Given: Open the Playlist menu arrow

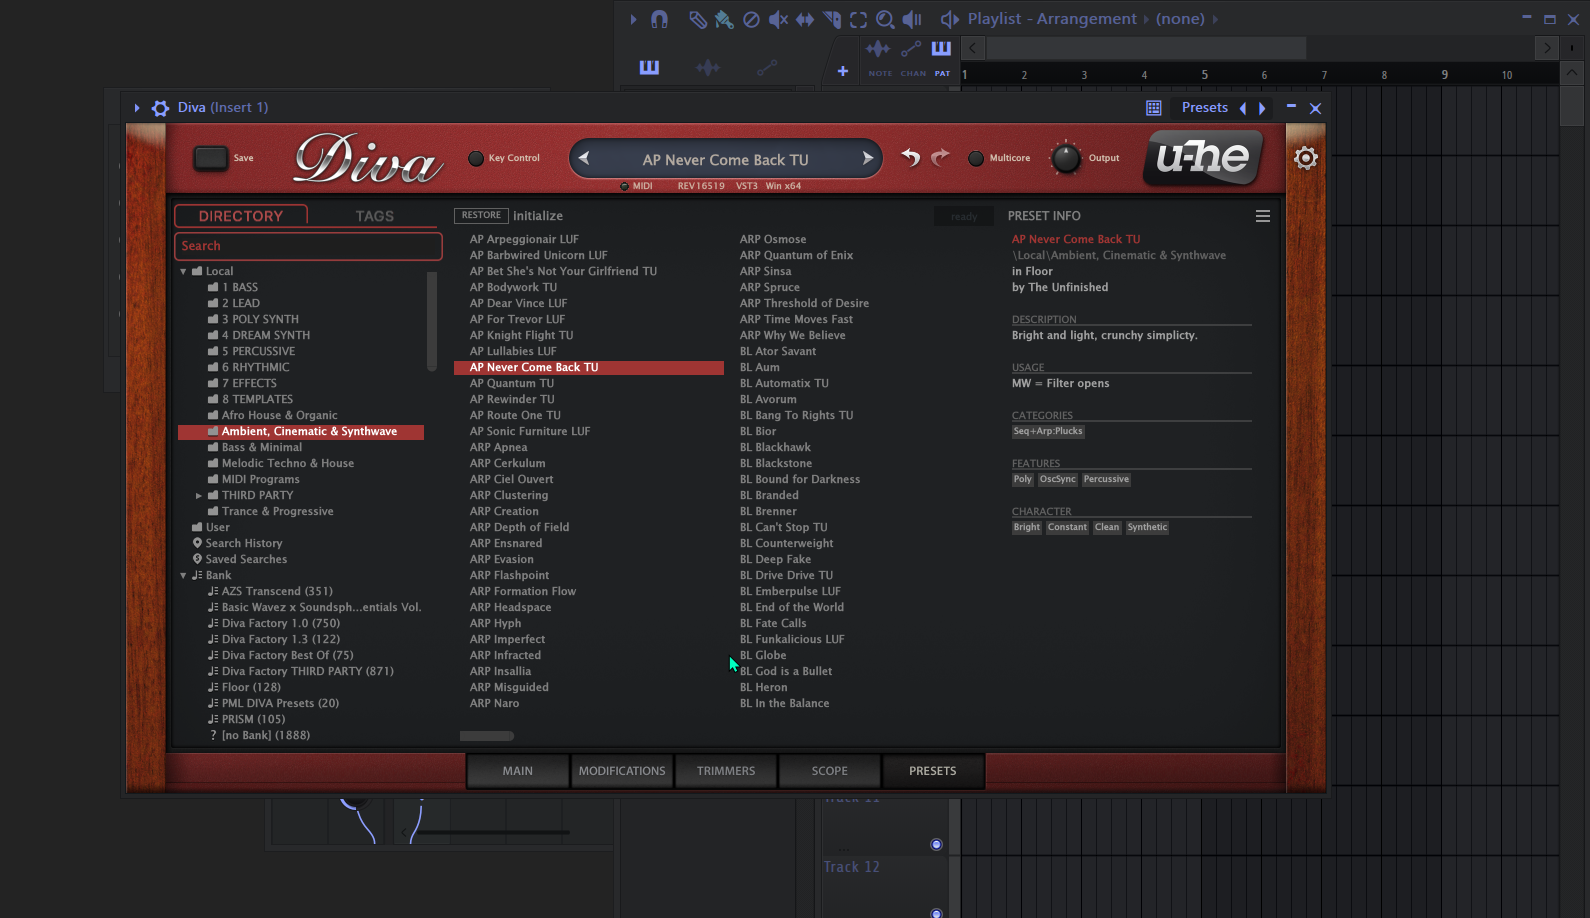Looking at the screenshot, I should (x=633, y=19).
